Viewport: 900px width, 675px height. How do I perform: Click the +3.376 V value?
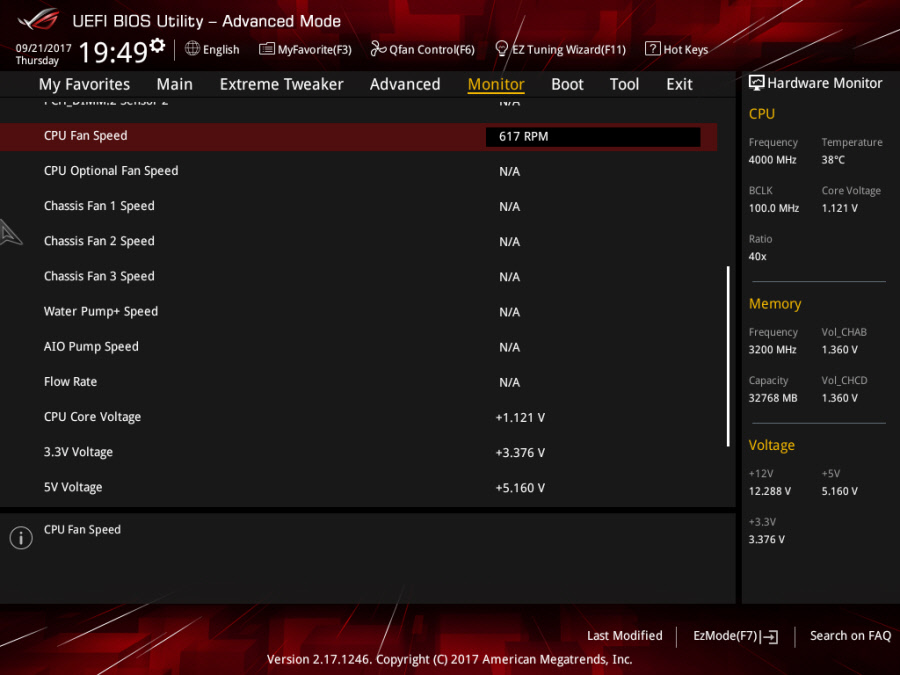pos(520,453)
